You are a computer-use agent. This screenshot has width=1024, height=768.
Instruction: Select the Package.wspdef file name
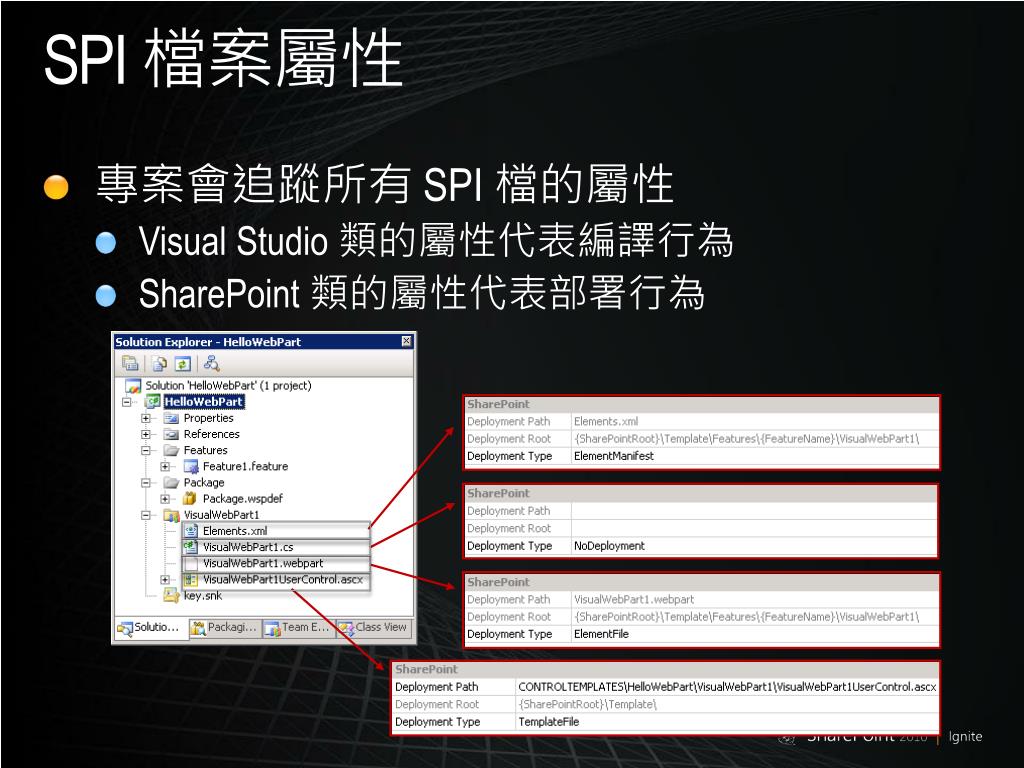click(x=243, y=498)
